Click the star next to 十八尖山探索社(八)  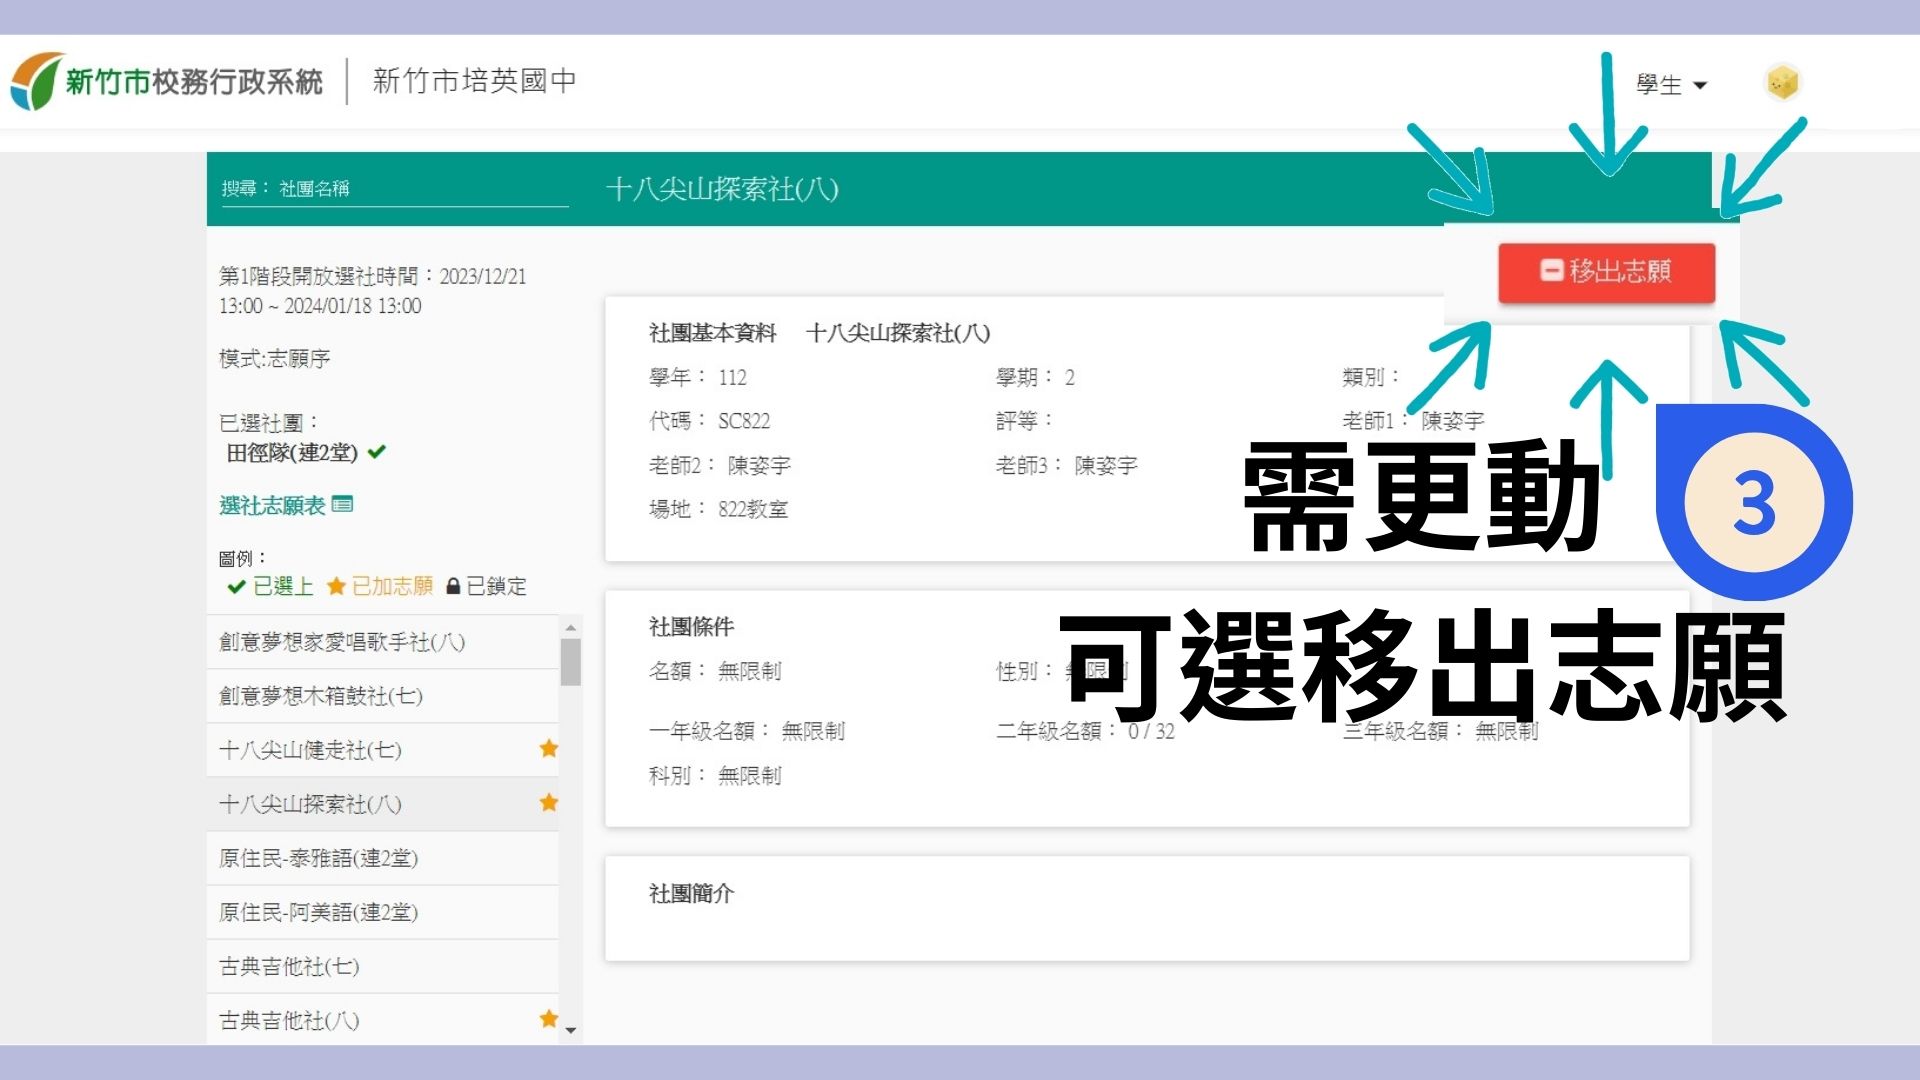[548, 803]
